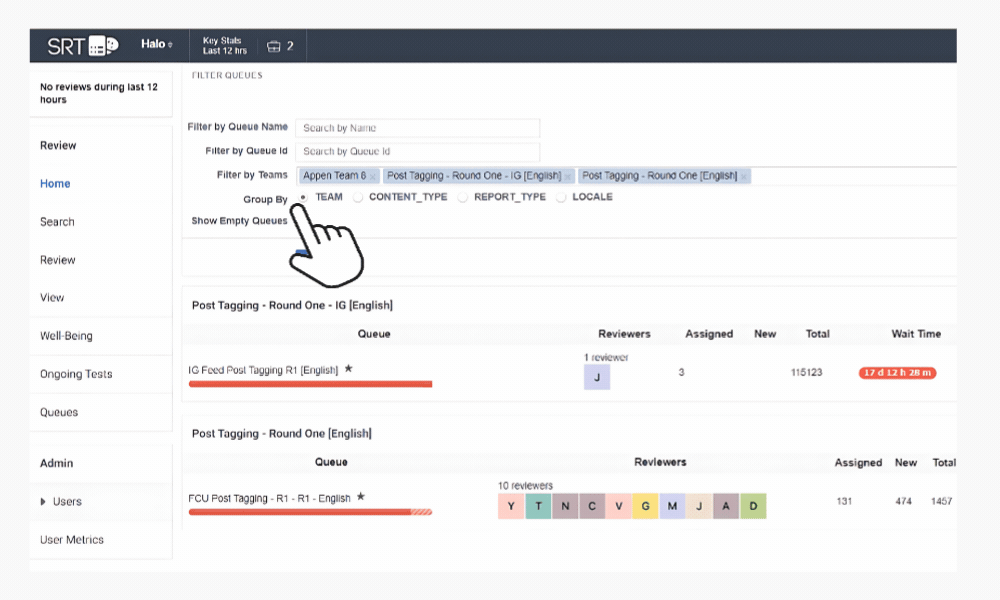Screen dimensions: 1000x600
Task: Open the briefcase icon showing 2
Action: click(x=280, y=46)
